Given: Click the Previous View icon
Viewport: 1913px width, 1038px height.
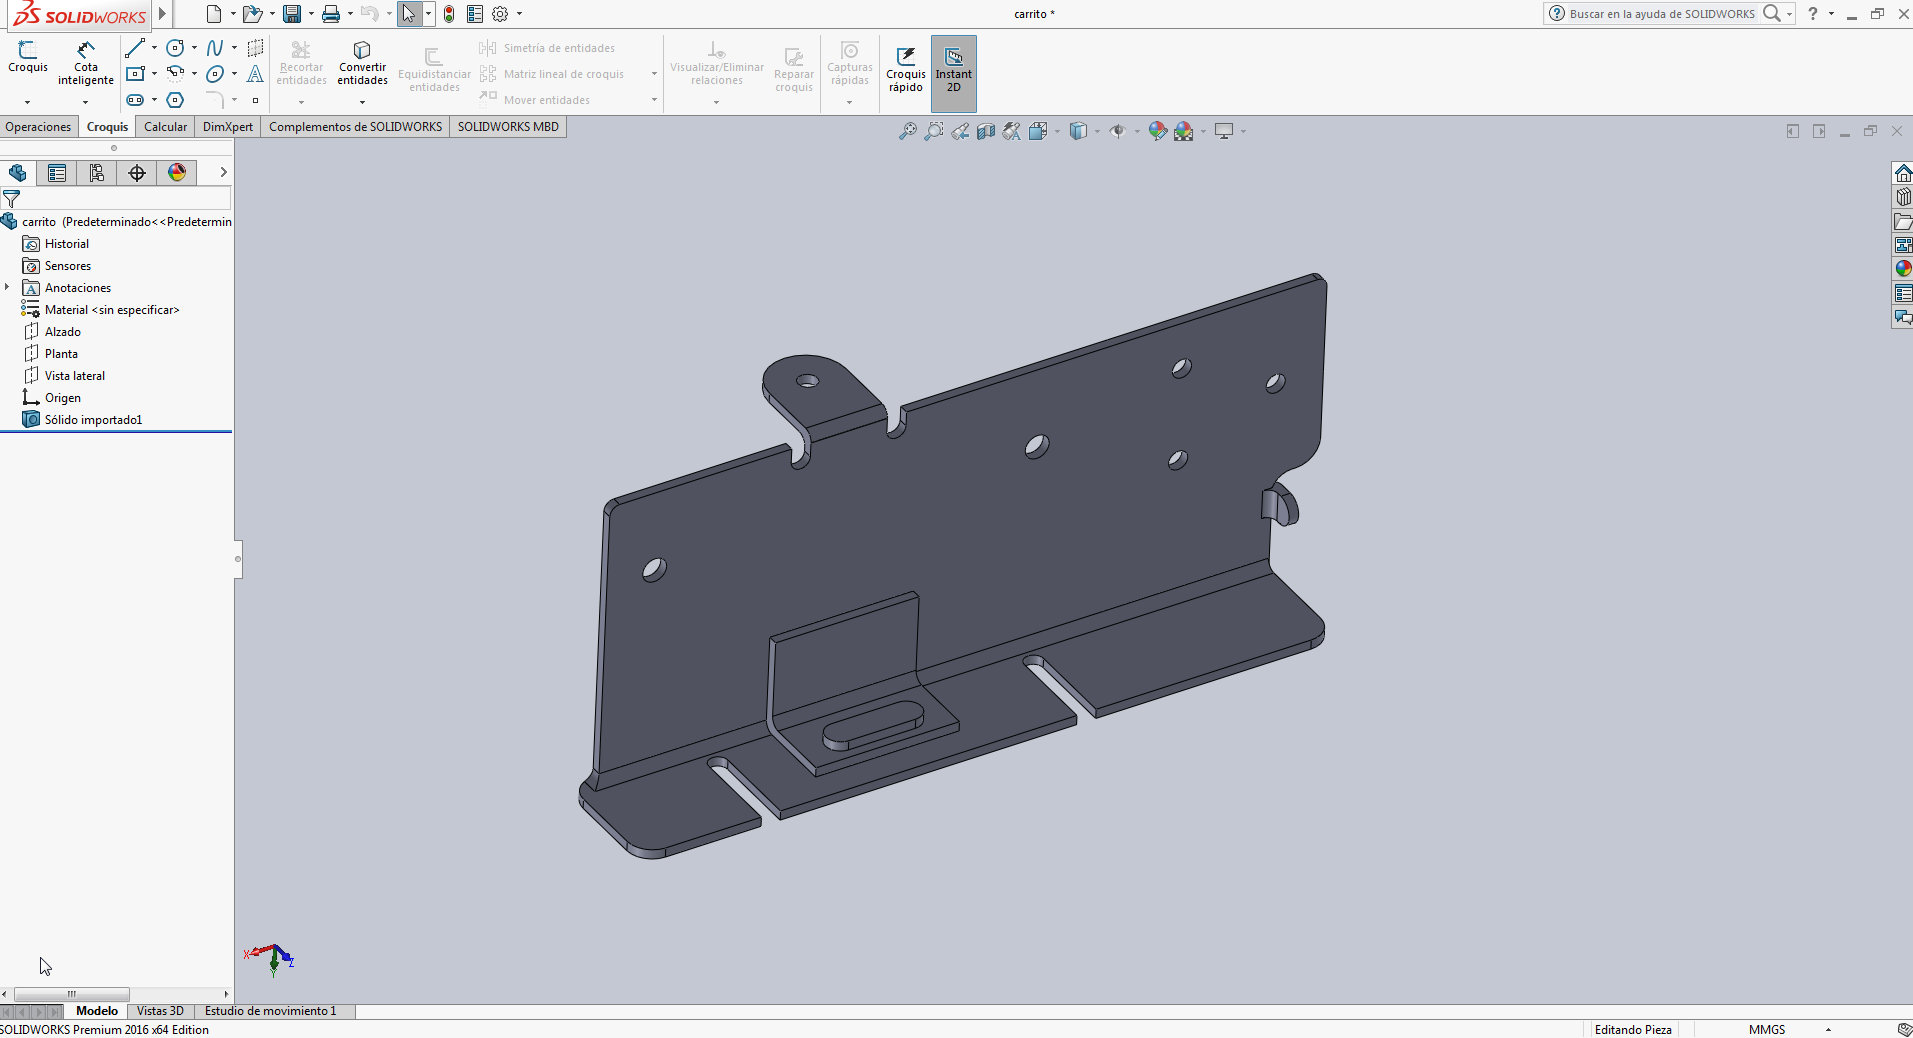Looking at the screenshot, I should coord(960,131).
